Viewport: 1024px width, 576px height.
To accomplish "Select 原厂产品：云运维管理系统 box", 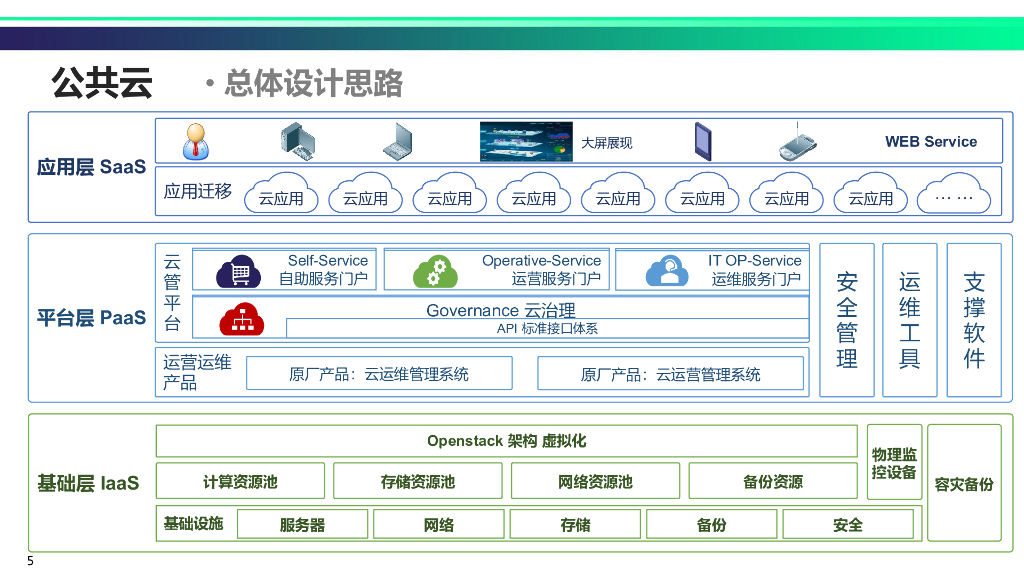I will (379, 374).
